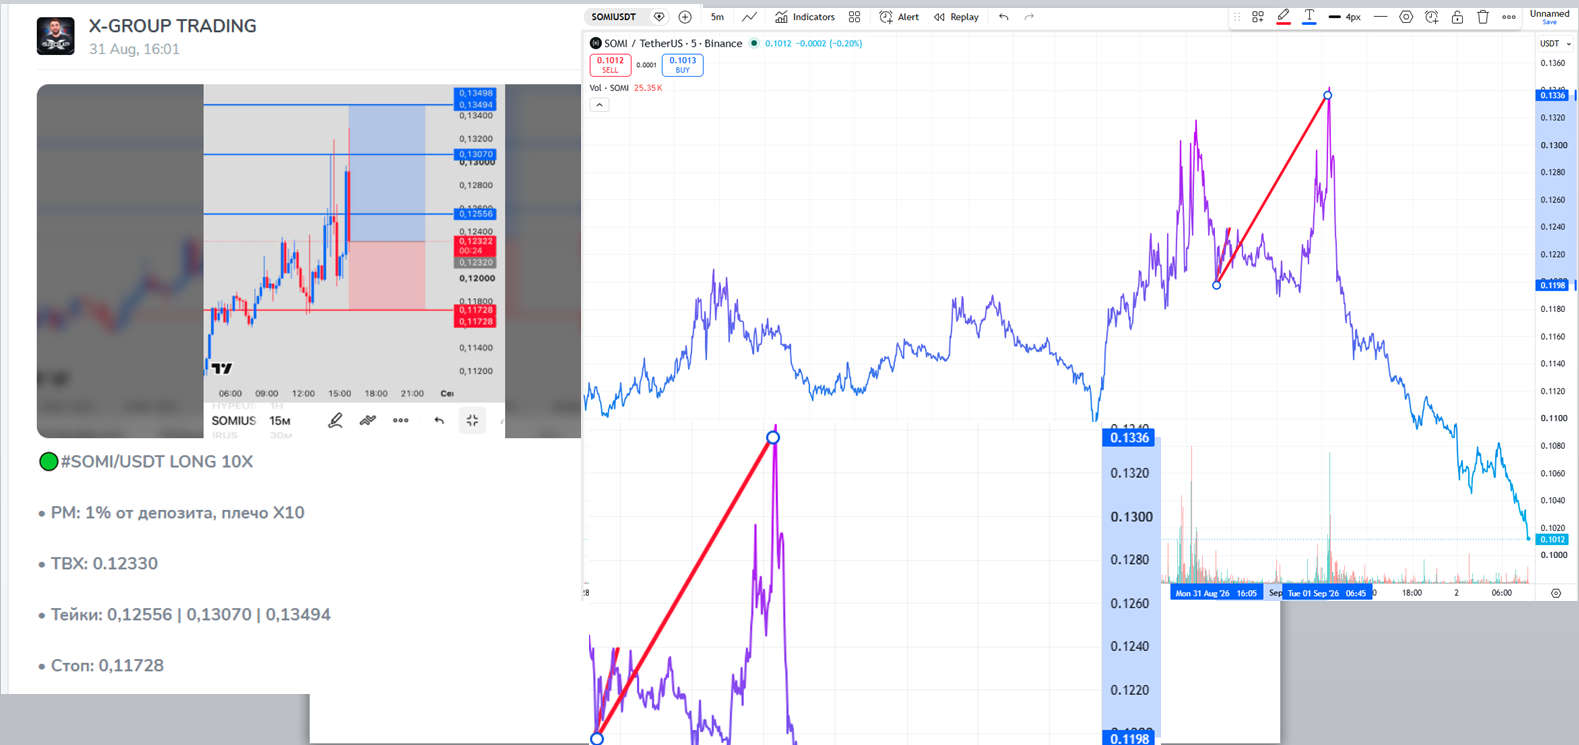Open the Unnamed layout Save menu
1579x745 pixels.
pyautogui.click(x=1549, y=17)
